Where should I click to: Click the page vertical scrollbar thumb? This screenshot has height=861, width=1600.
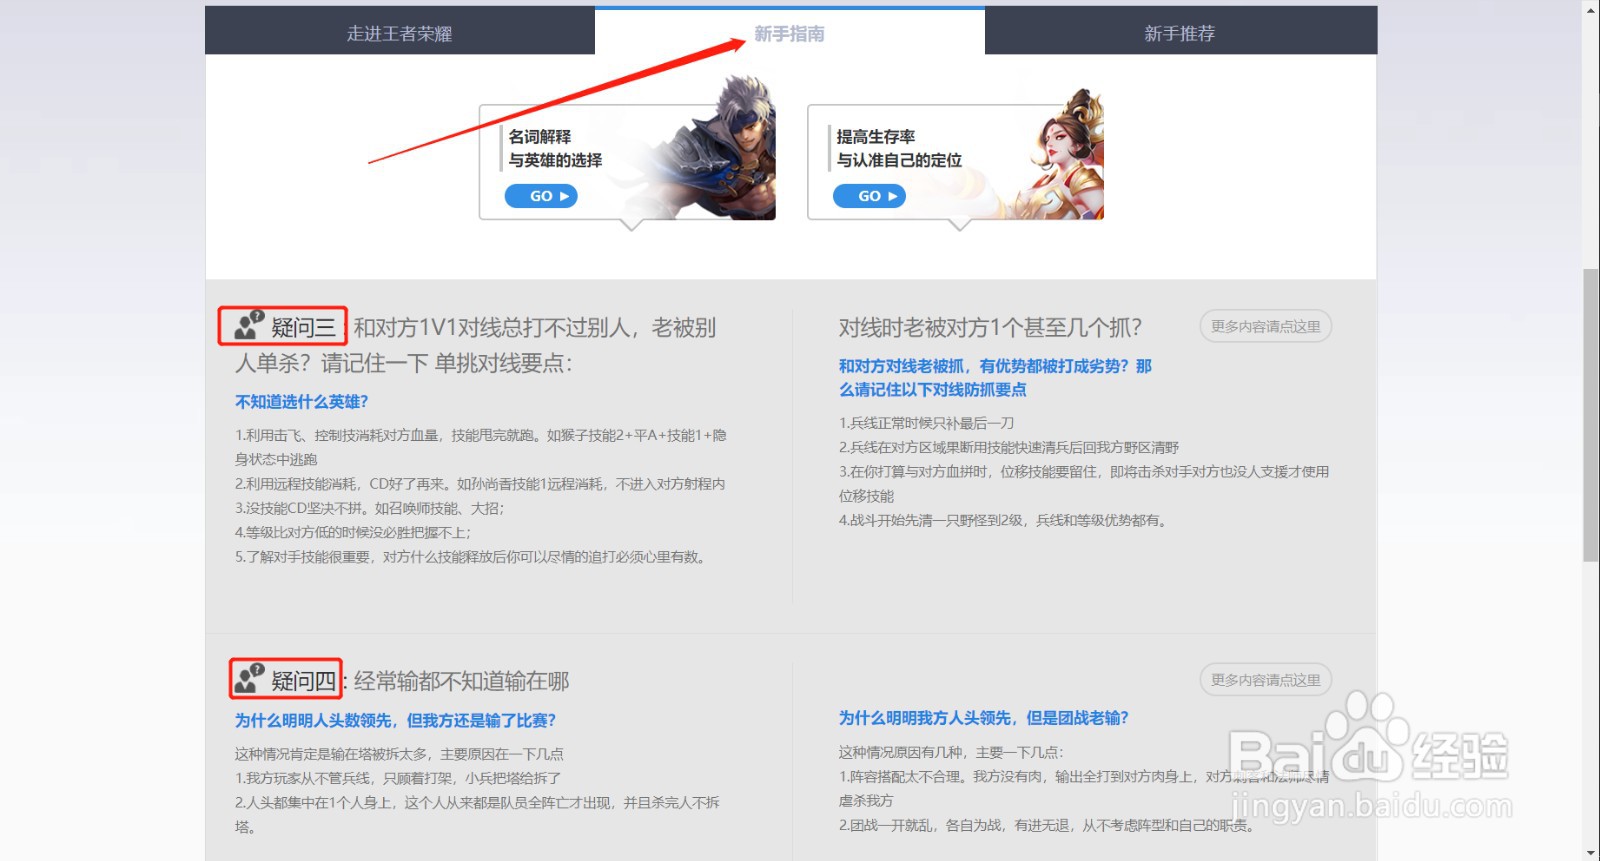click(1590, 415)
